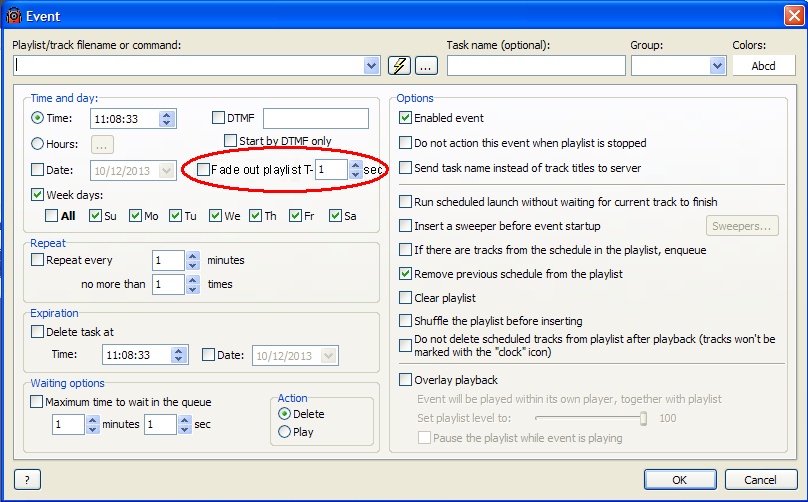The width and height of the screenshot is (808, 502).
Task: Check Run scheduled launch without waiting
Action: click(x=406, y=202)
